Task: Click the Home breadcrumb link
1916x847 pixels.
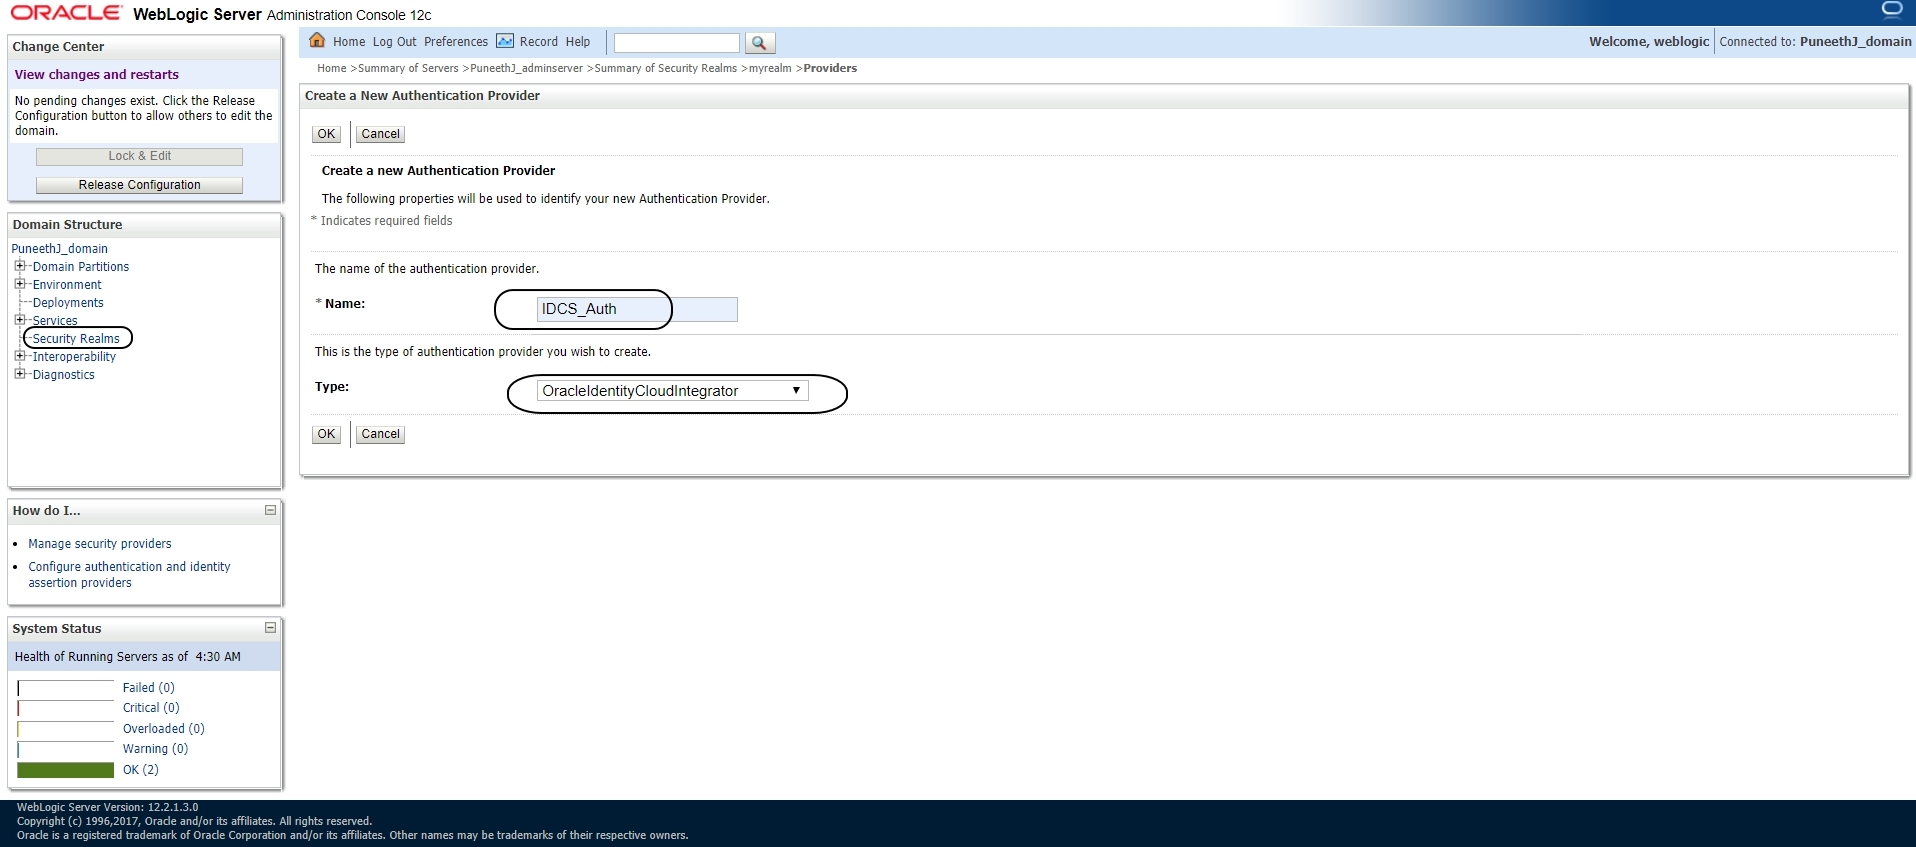Action: [x=332, y=68]
